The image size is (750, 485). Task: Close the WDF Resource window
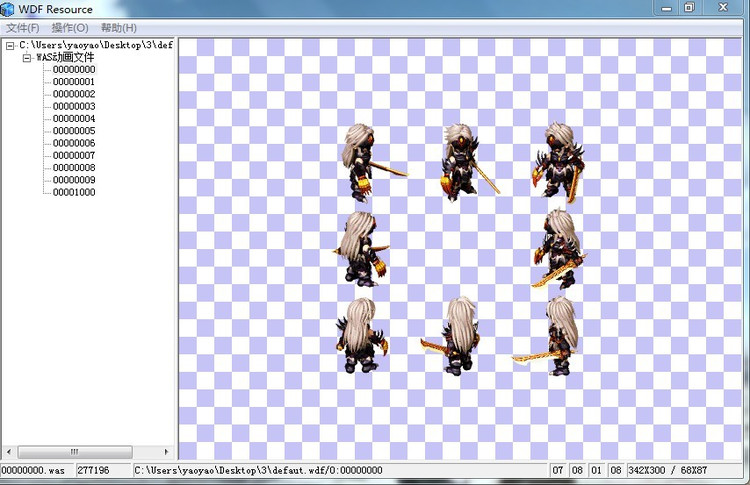tap(726, 8)
